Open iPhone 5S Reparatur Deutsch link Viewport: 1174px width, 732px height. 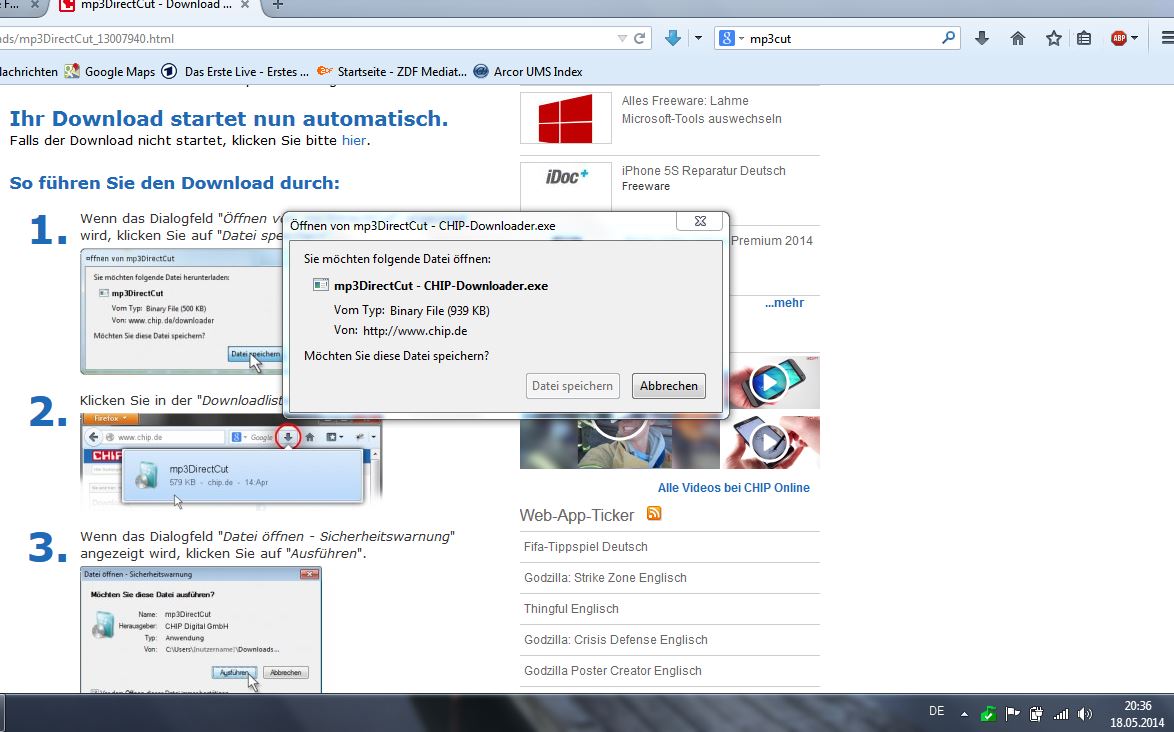(x=703, y=171)
